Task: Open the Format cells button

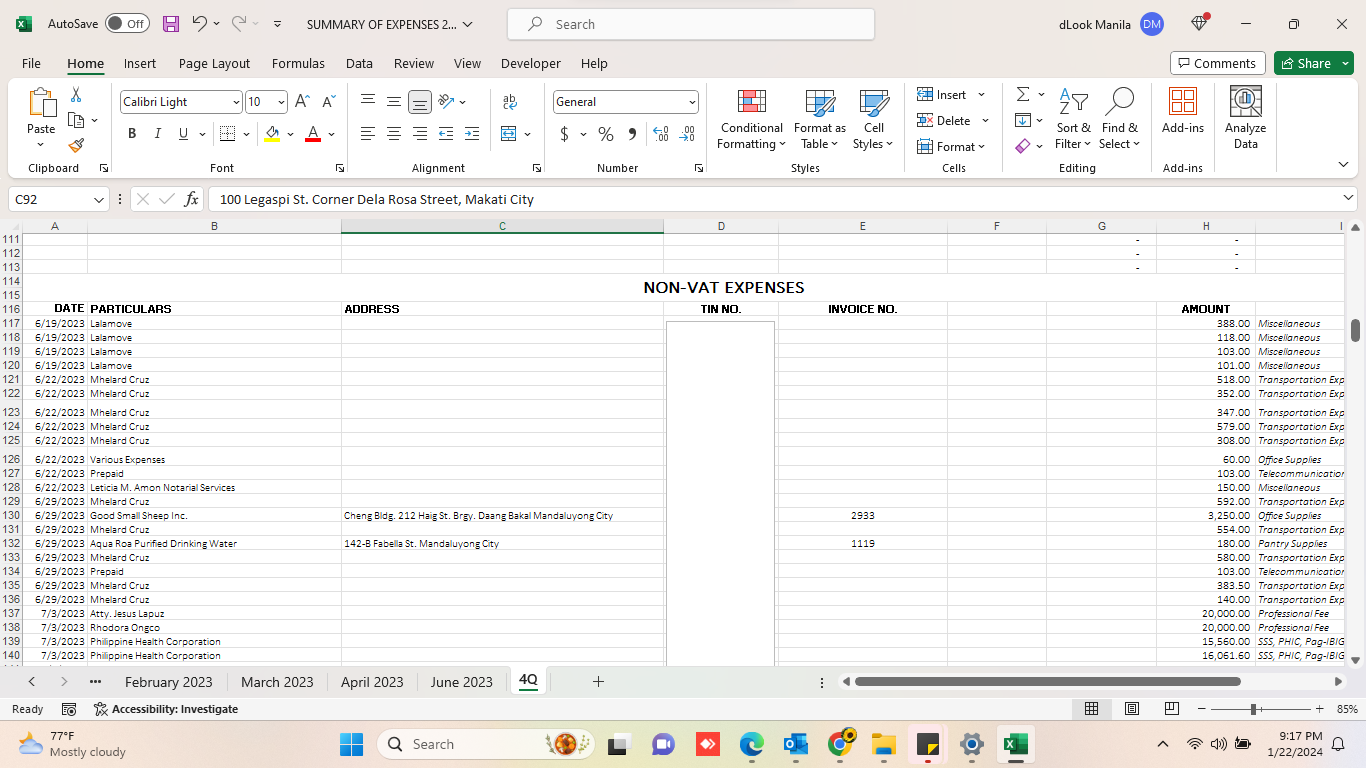Action: tap(952, 147)
